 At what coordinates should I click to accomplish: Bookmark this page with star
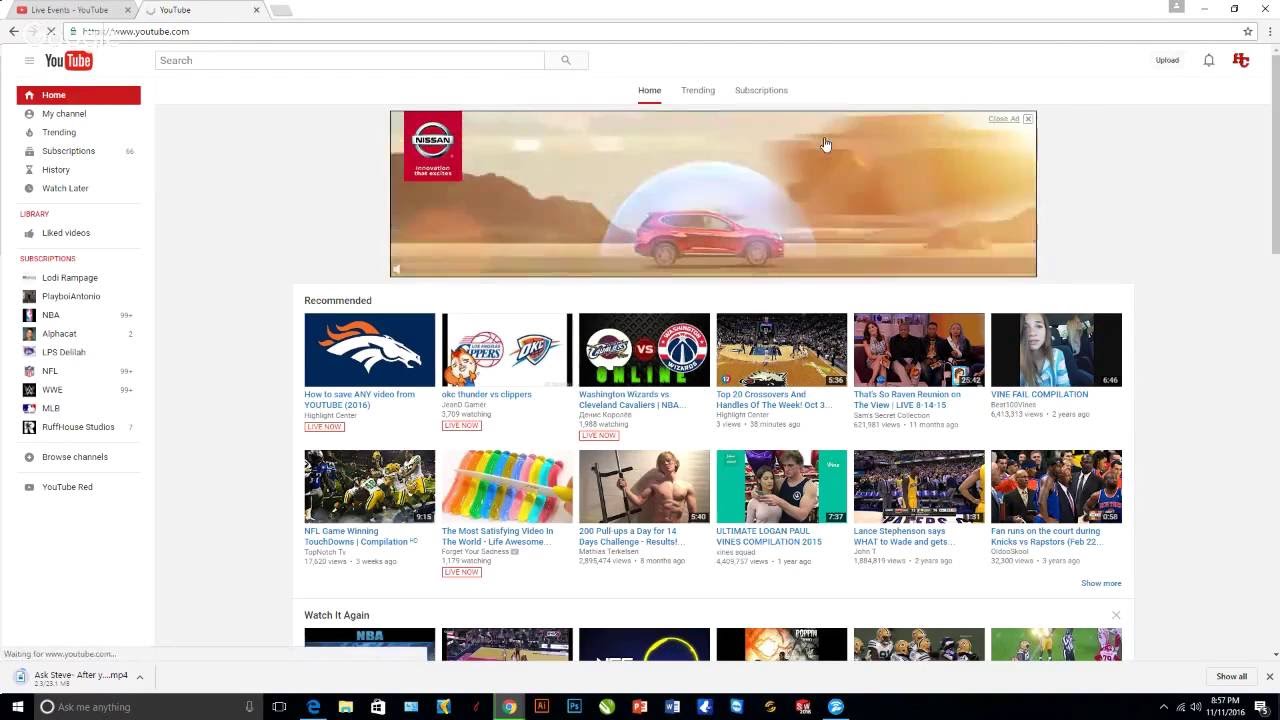click(x=1248, y=31)
